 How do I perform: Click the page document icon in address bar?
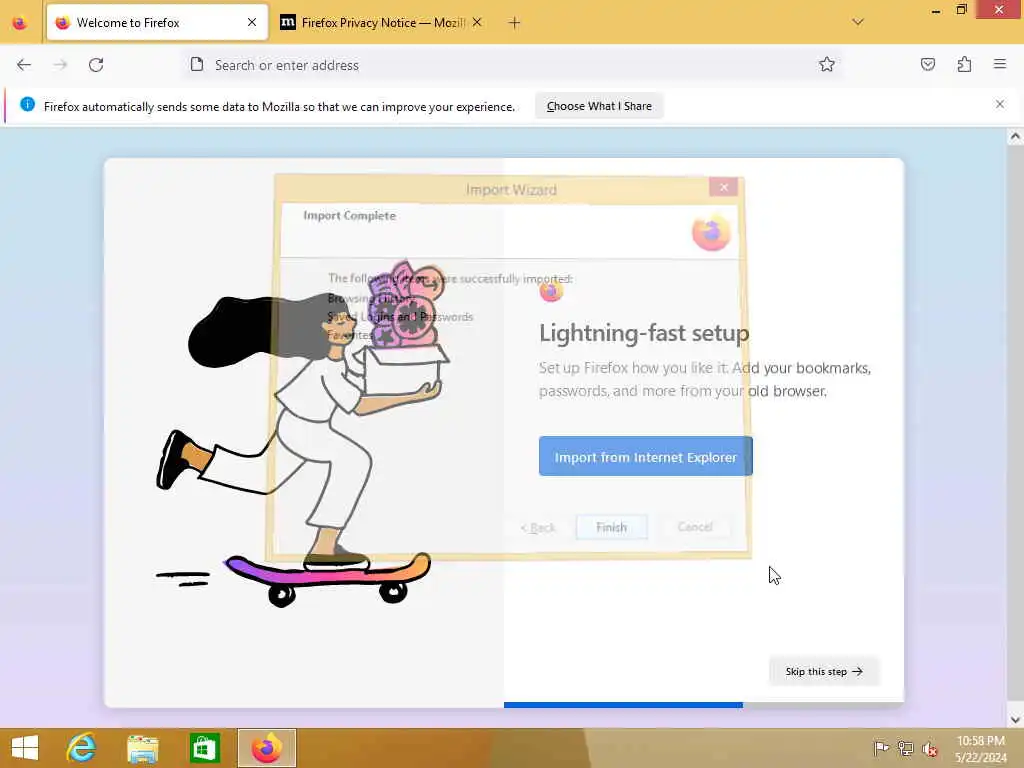[x=197, y=64]
